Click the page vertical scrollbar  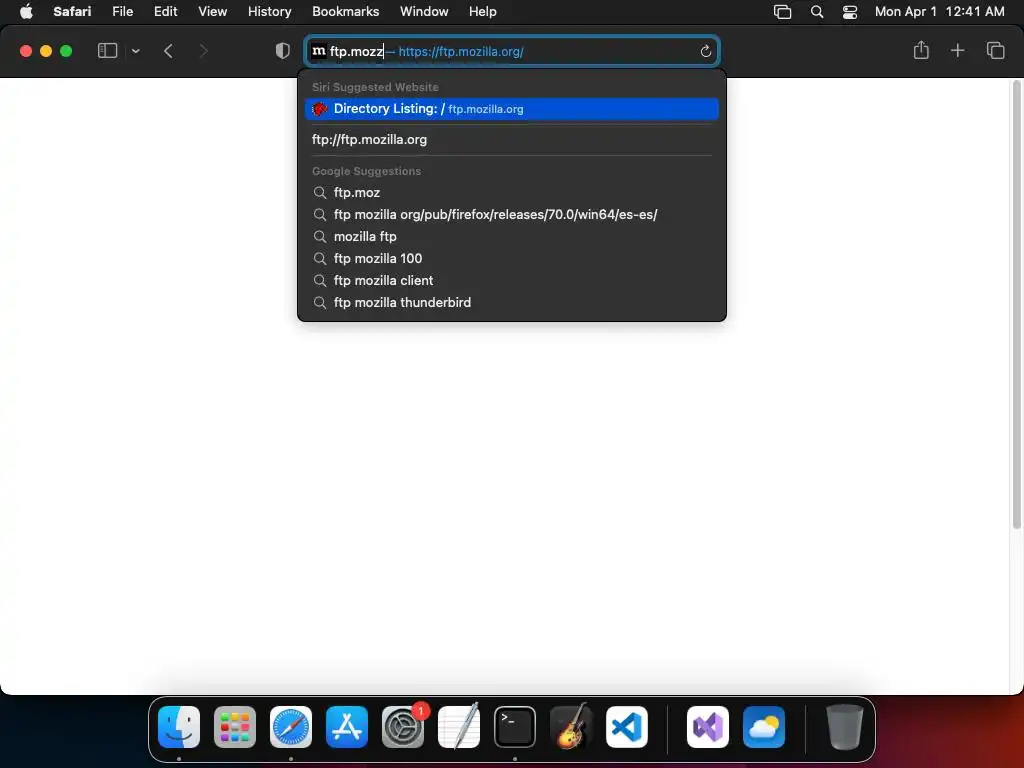(1017, 304)
